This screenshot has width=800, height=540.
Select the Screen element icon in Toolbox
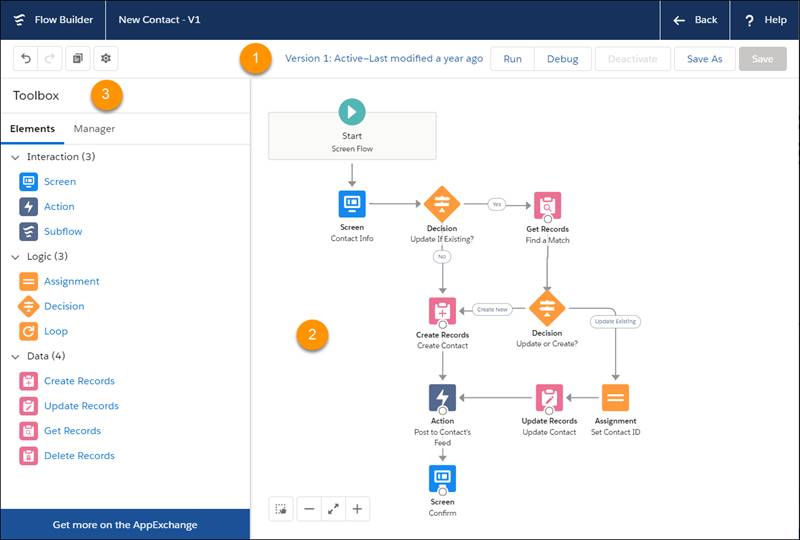pos(29,182)
